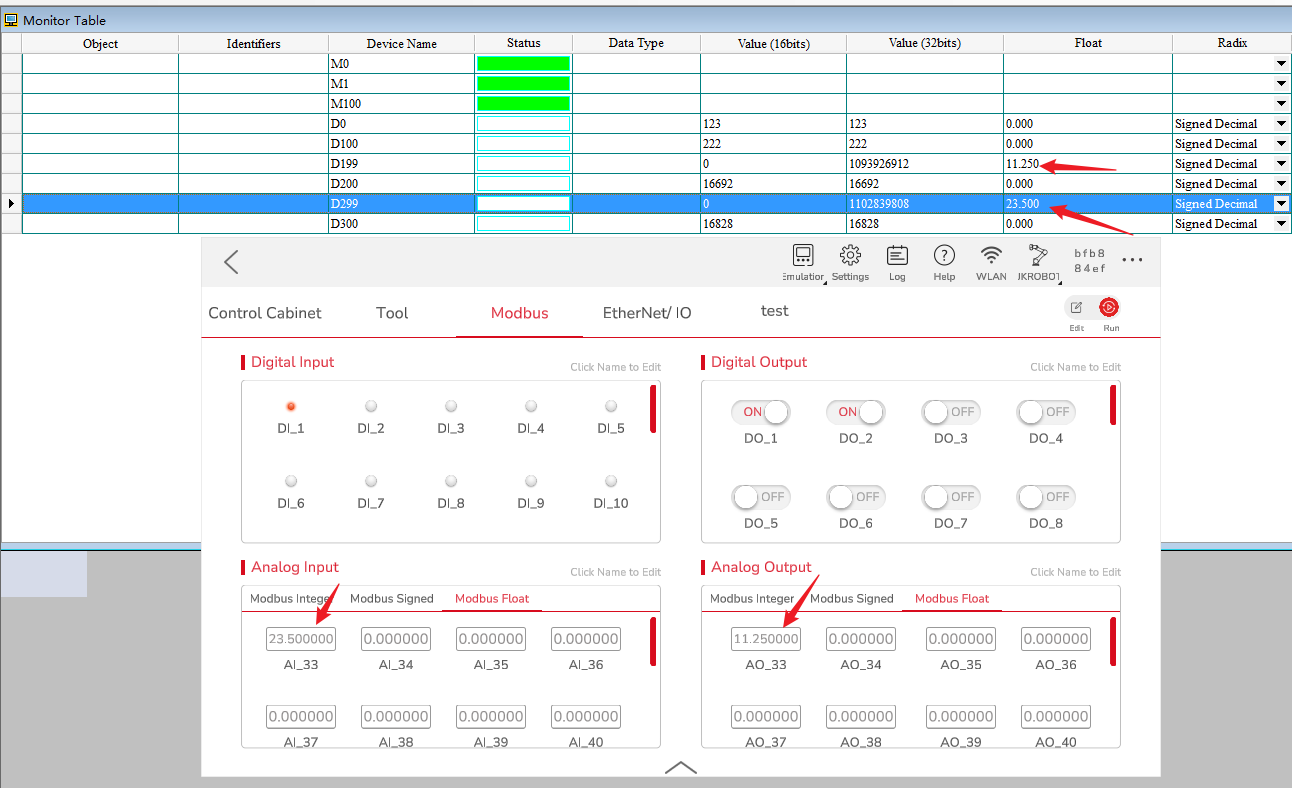
Task: Click the back arrow icon
Action: [x=231, y=262]
